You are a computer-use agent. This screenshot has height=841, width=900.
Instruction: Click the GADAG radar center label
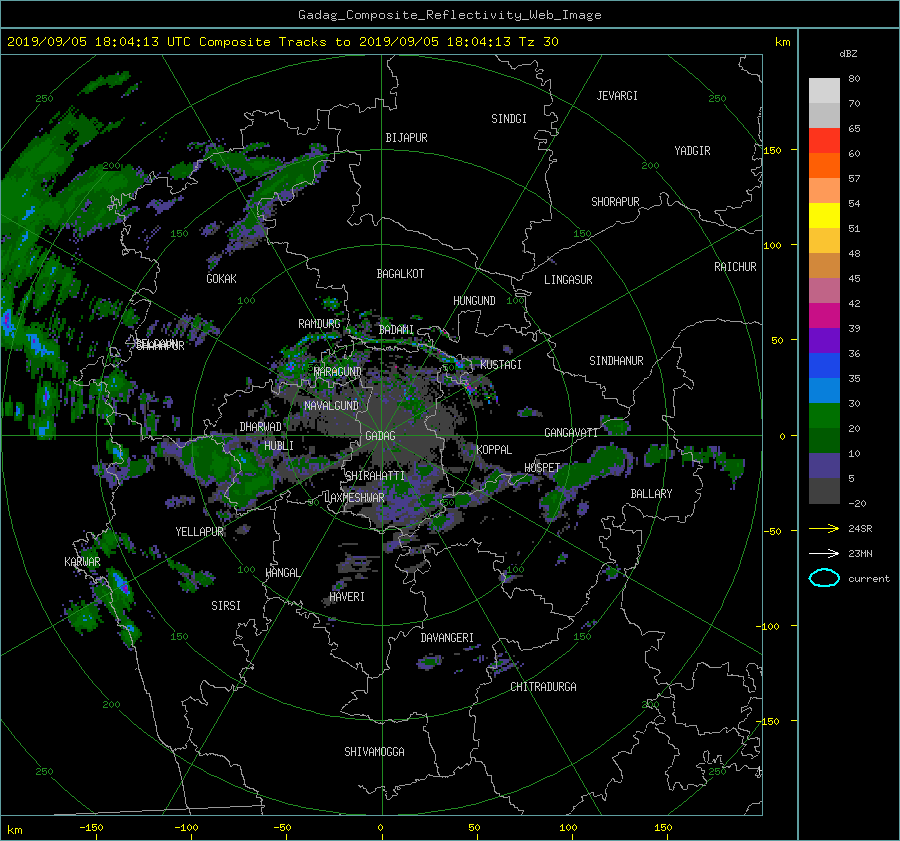380,436
